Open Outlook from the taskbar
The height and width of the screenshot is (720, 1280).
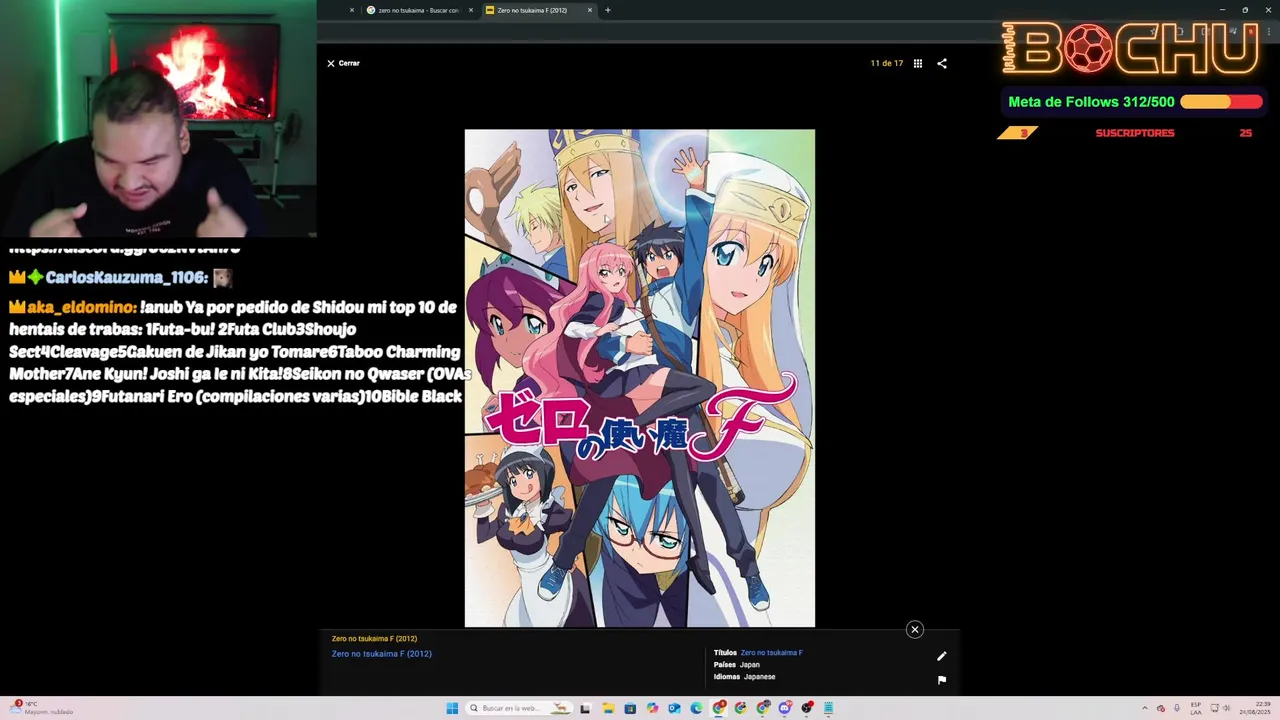pos(674,709)
